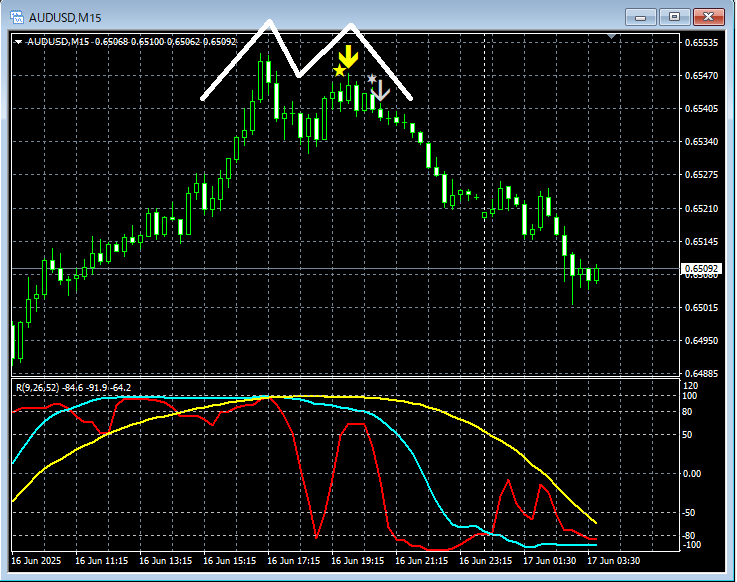
Task: Select the gray chart shift triangle marker
Action: [612, 36]
